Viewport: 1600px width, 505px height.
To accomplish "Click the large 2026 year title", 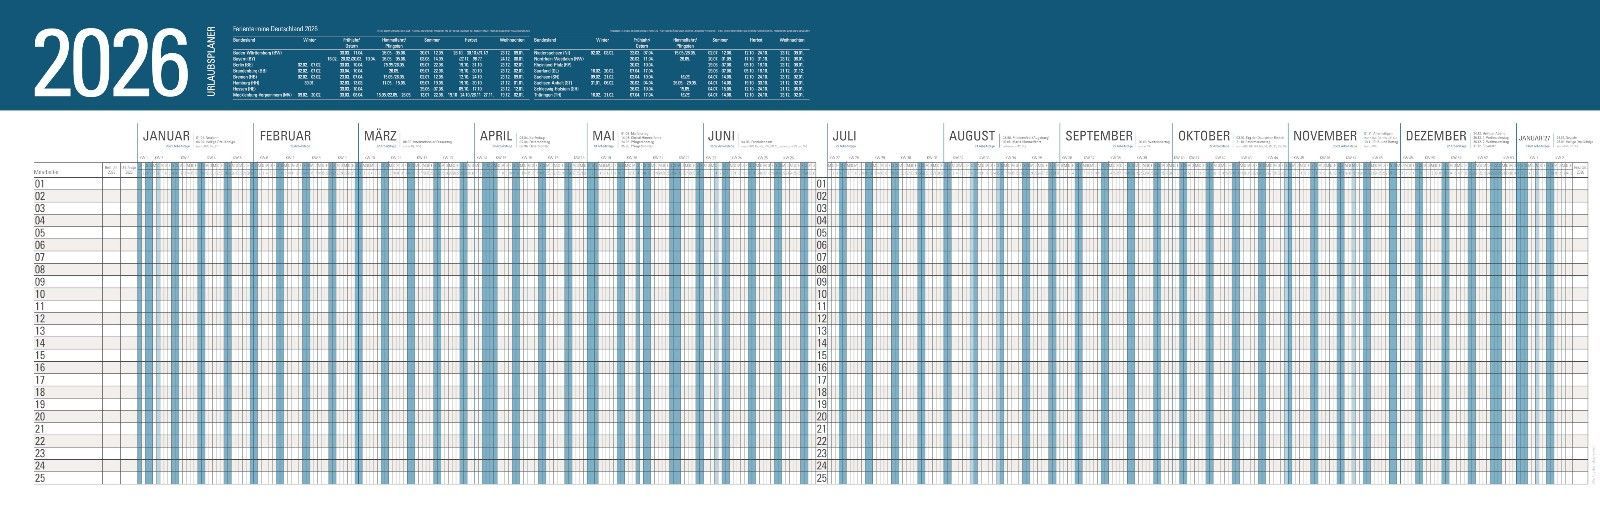I will [x=111, y=64].
